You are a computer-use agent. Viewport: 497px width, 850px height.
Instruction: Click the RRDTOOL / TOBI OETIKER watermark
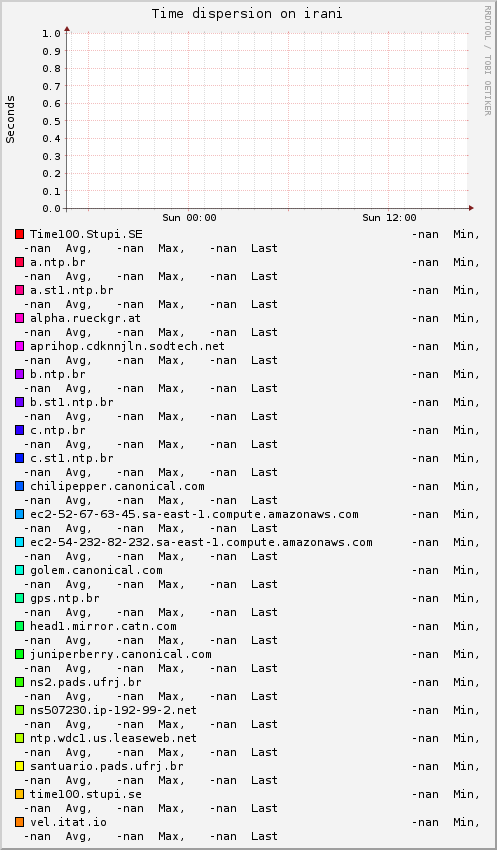click(487, 60)
